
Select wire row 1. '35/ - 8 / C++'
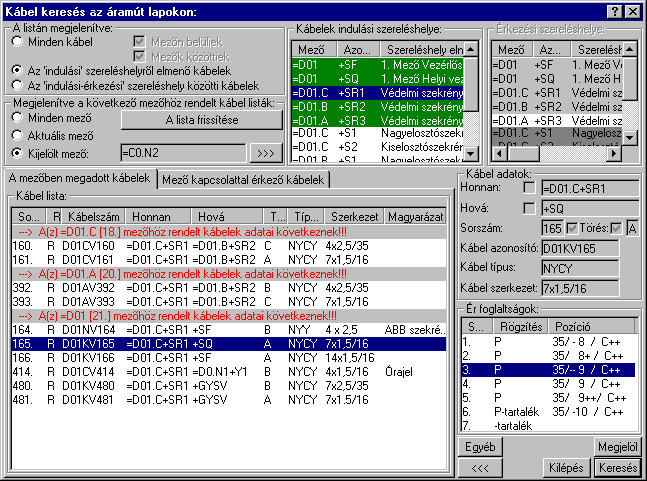pyautogui.click(x=548, y=342)
